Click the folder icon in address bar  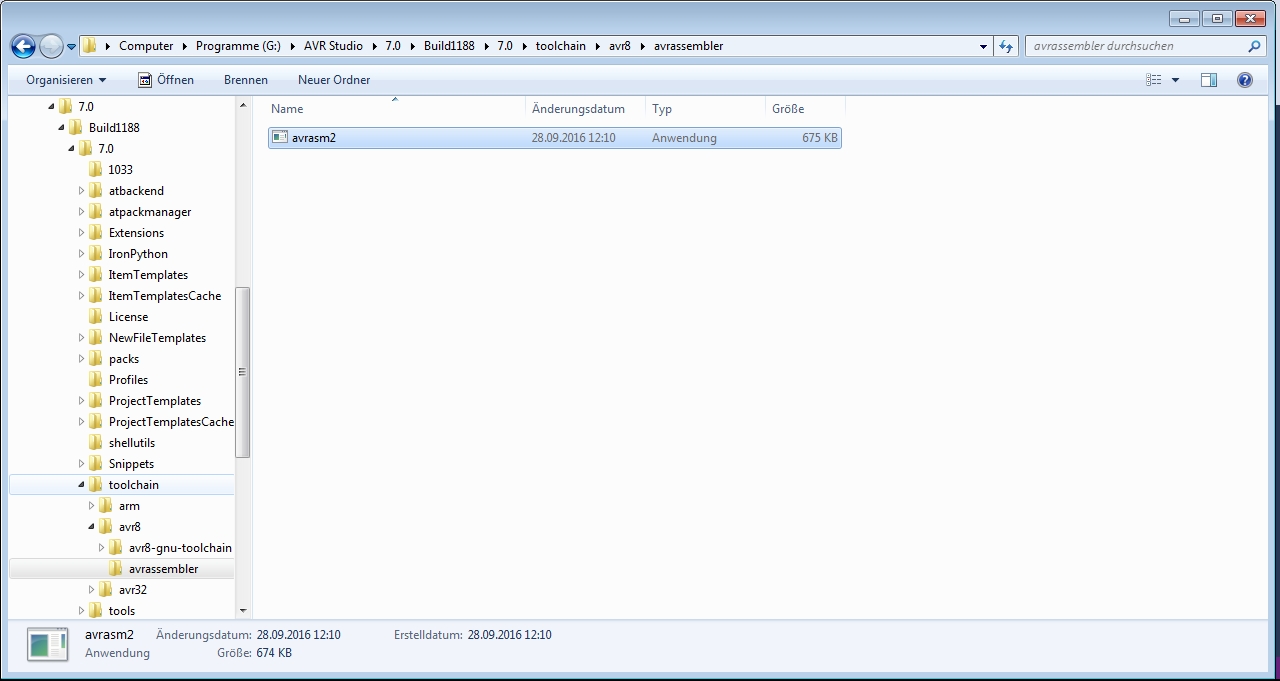(x=90, y=46)
